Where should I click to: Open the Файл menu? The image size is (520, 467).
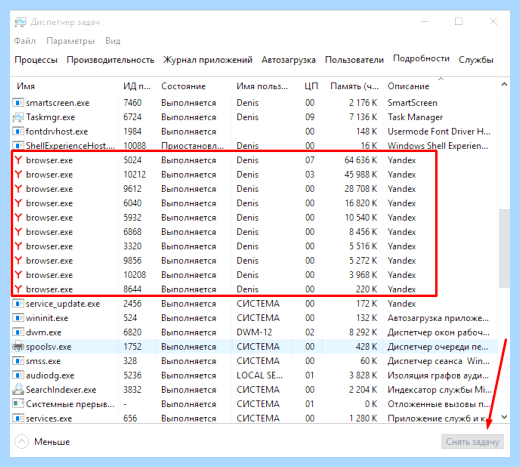click(x=25, y=41)
